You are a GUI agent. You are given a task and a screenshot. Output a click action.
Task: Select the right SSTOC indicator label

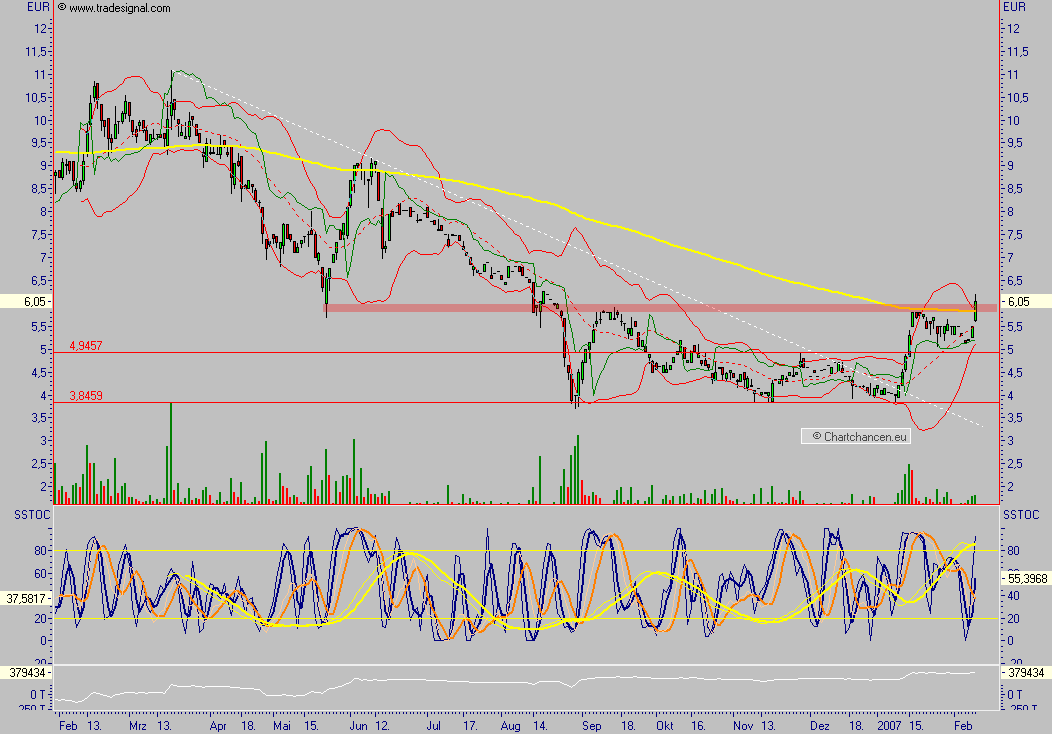[x=1023, y=514]
